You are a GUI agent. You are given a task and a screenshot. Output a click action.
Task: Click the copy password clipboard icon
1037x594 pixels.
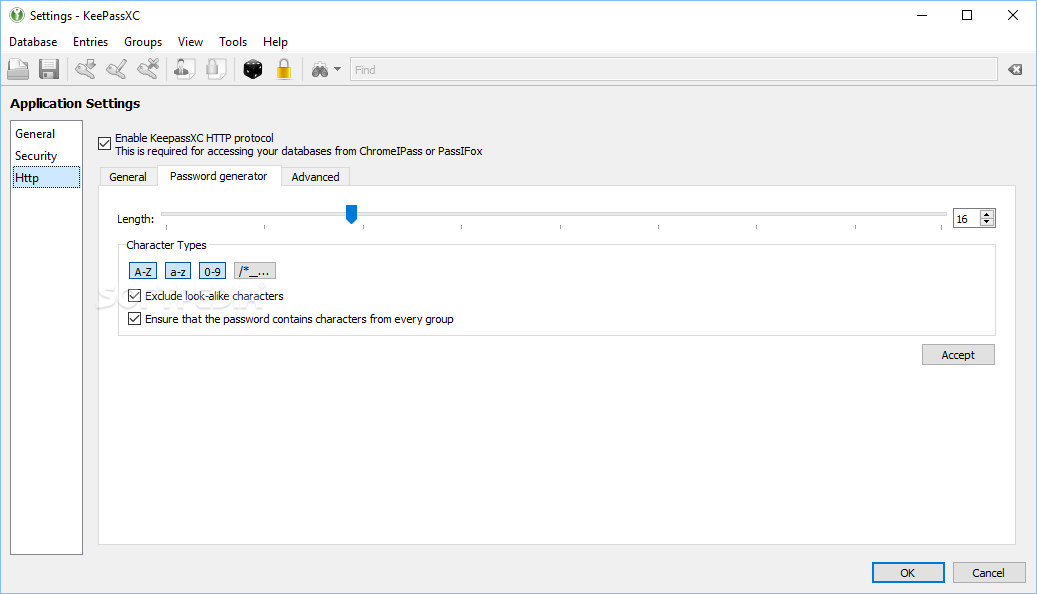point(216,69)
